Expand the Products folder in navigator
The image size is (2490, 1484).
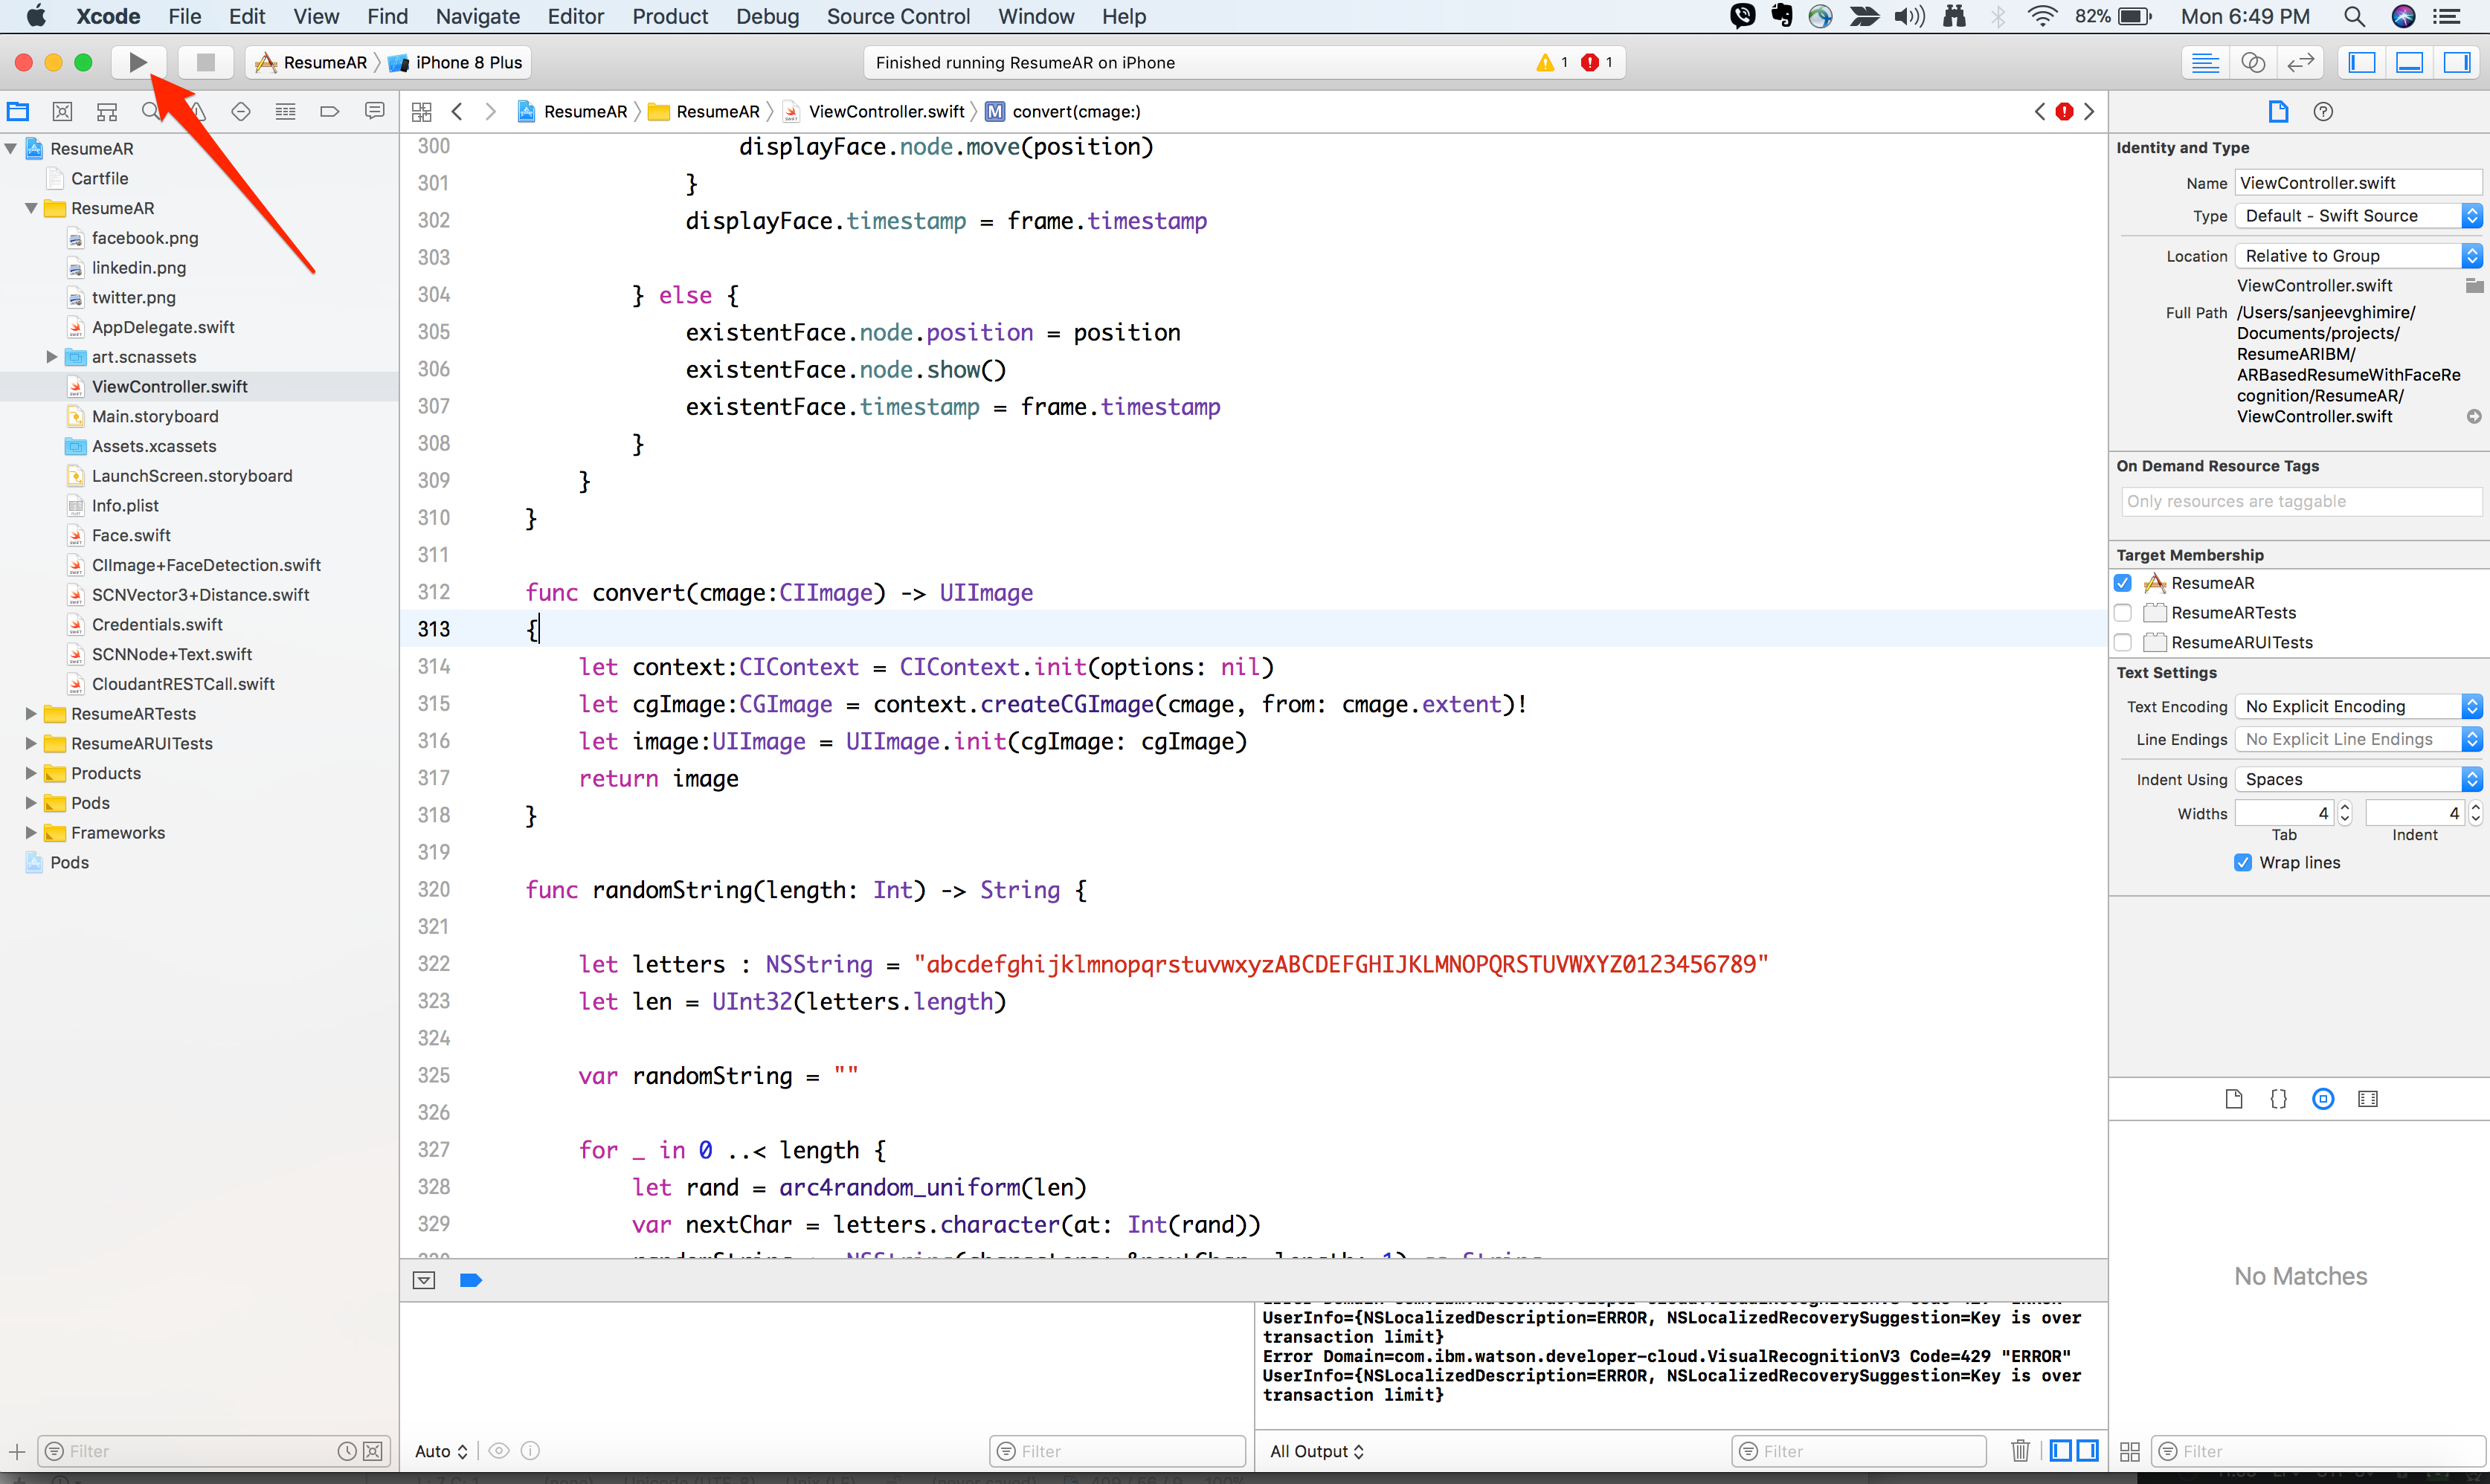[32, 772]
